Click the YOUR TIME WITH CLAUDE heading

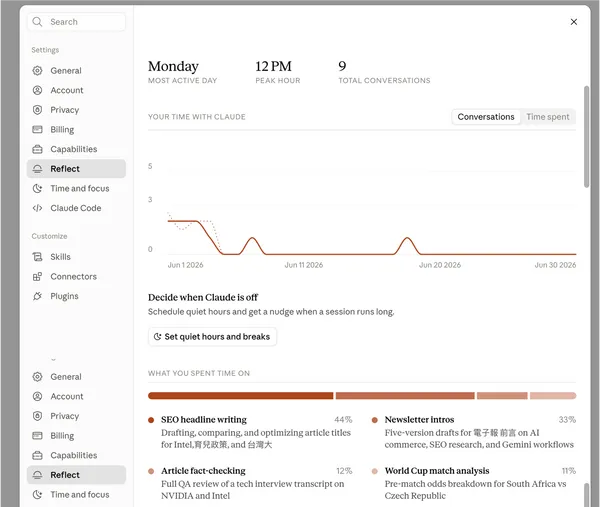(197, 117)
